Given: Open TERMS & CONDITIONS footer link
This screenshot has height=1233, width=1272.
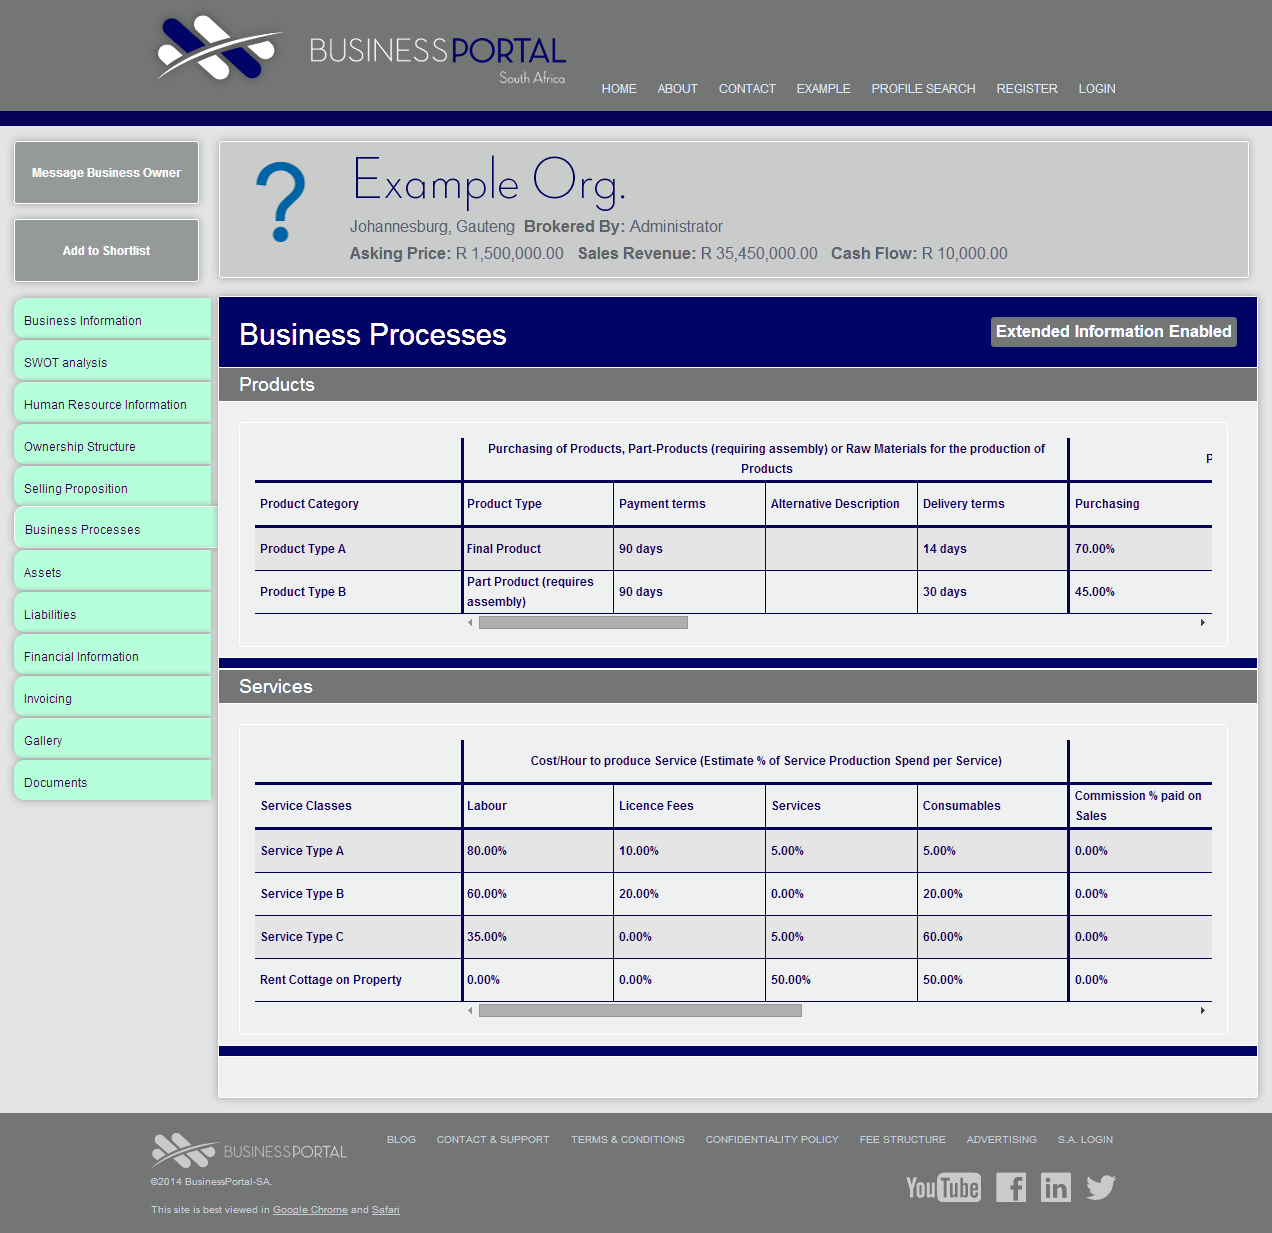Looking at the screenshot, I should [x=628, y=1140].
